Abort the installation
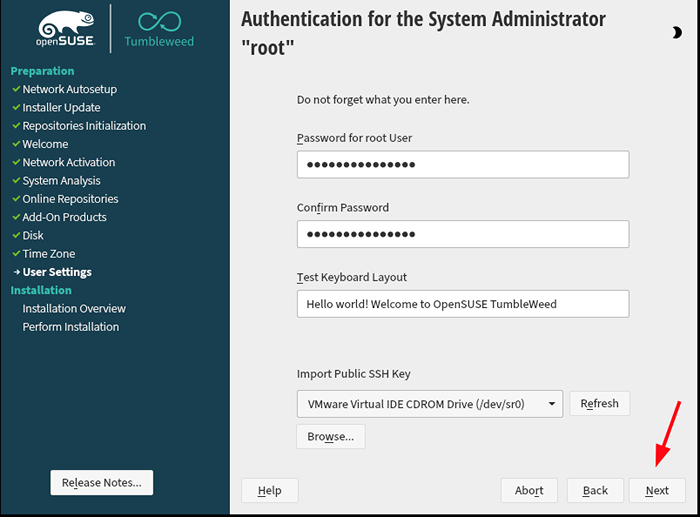700x517 pixels. [529, 491]
